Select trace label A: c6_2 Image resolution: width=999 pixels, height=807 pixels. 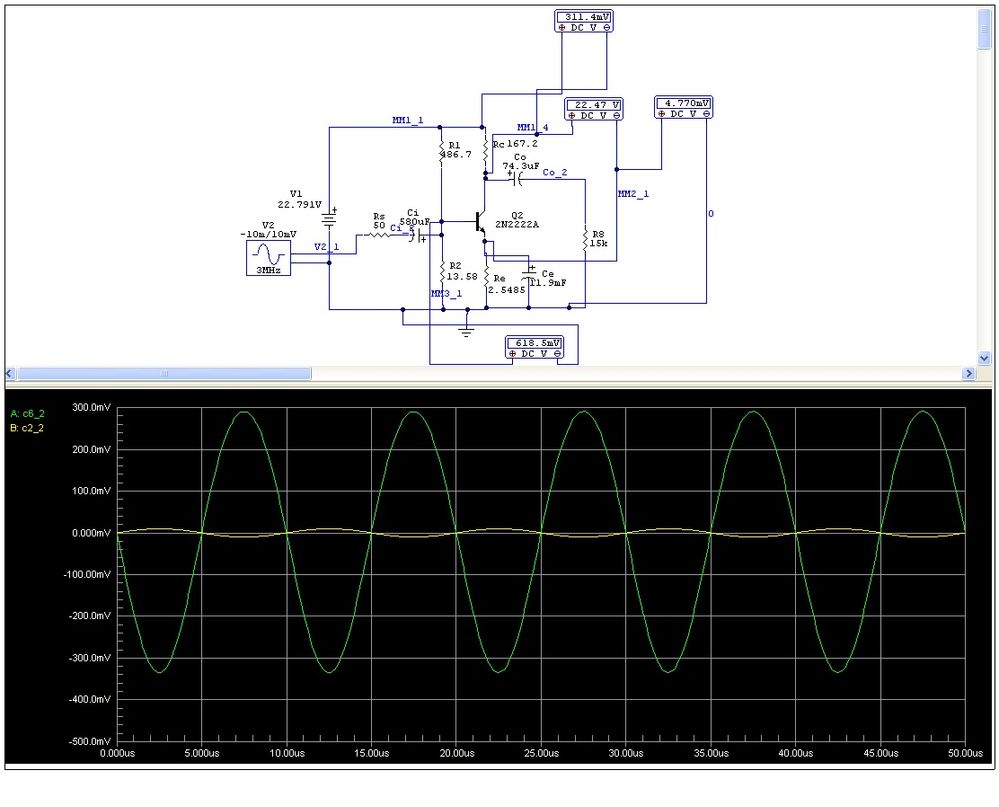27,413
